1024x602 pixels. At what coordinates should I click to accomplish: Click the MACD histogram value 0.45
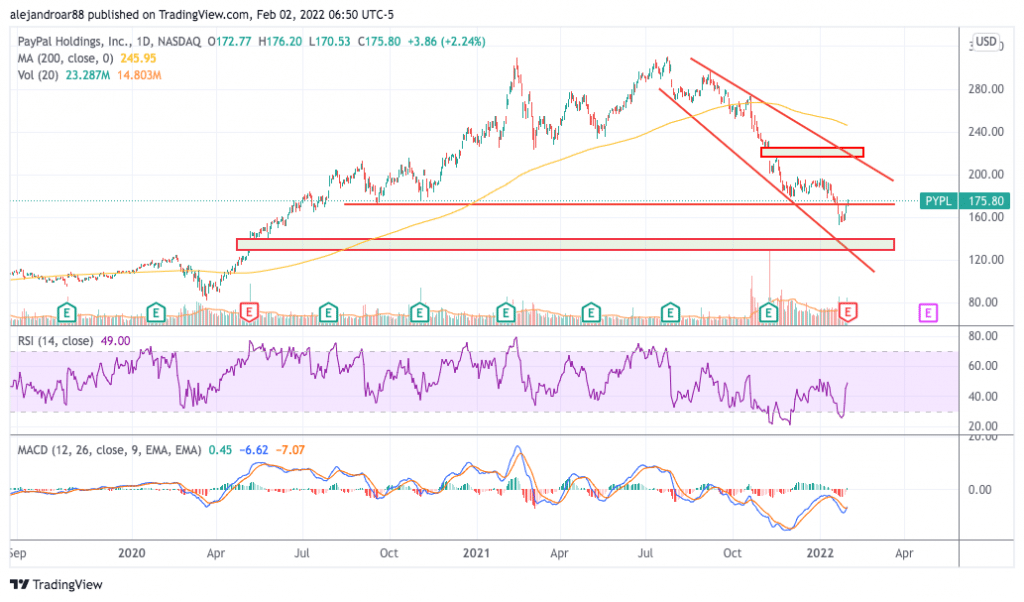point(220,450)
